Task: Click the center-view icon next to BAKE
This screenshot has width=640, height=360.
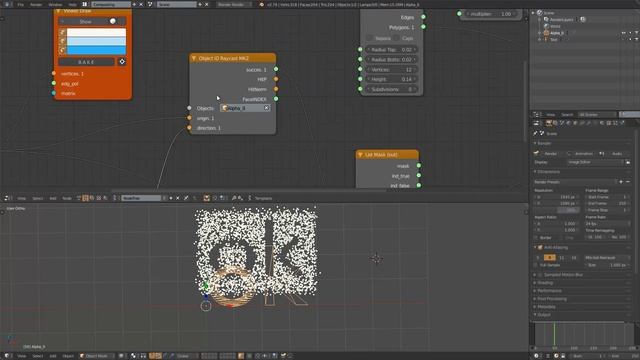Action: [x=122, y=62]
